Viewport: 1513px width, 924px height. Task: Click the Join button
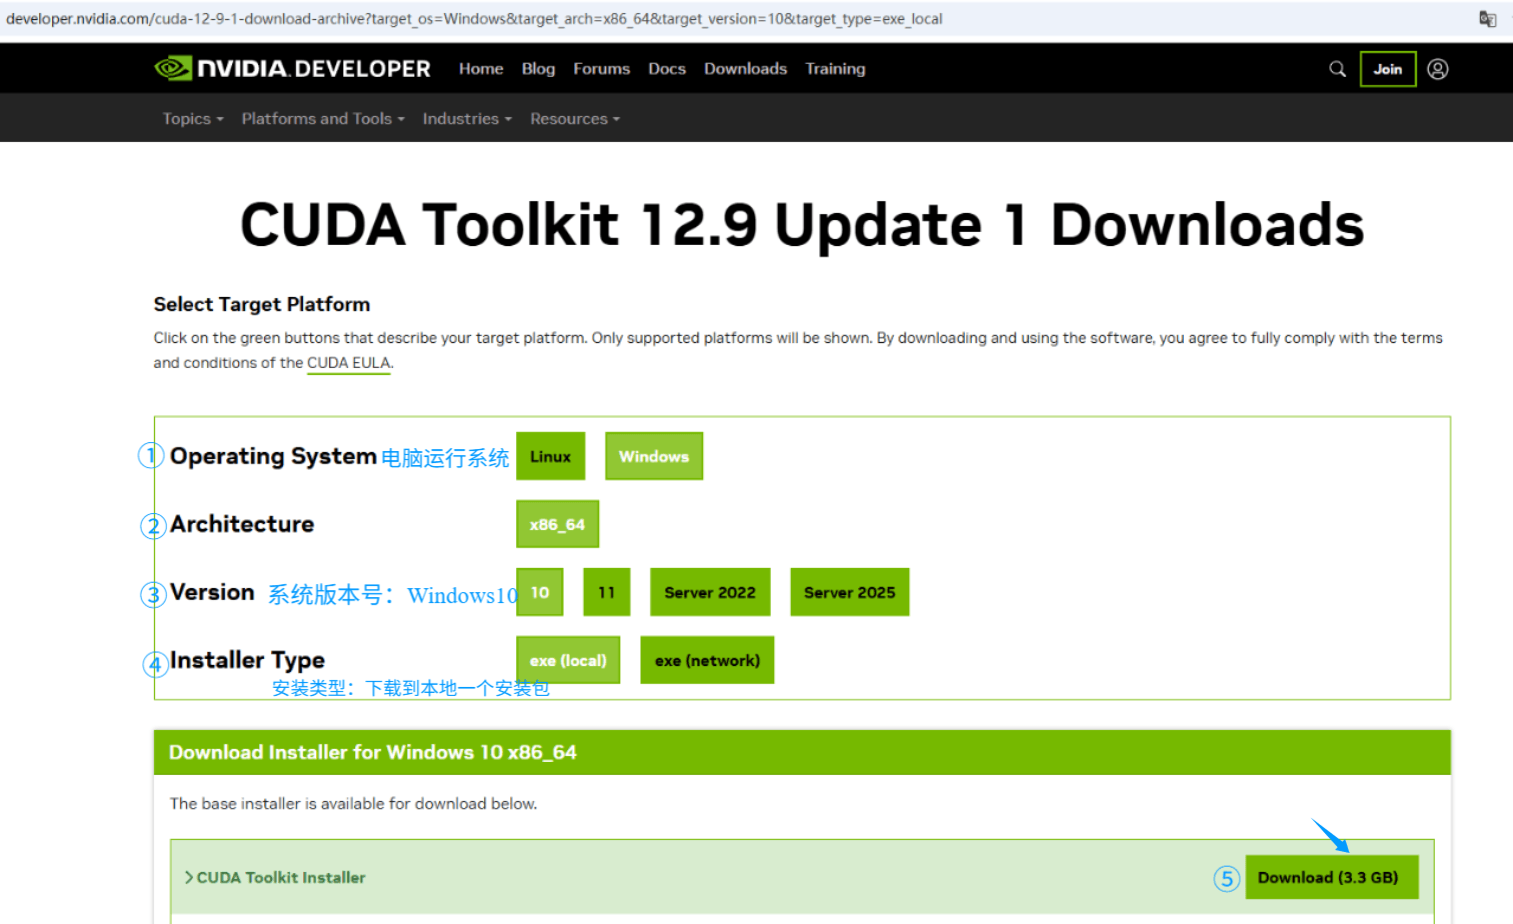point(1388,69)
